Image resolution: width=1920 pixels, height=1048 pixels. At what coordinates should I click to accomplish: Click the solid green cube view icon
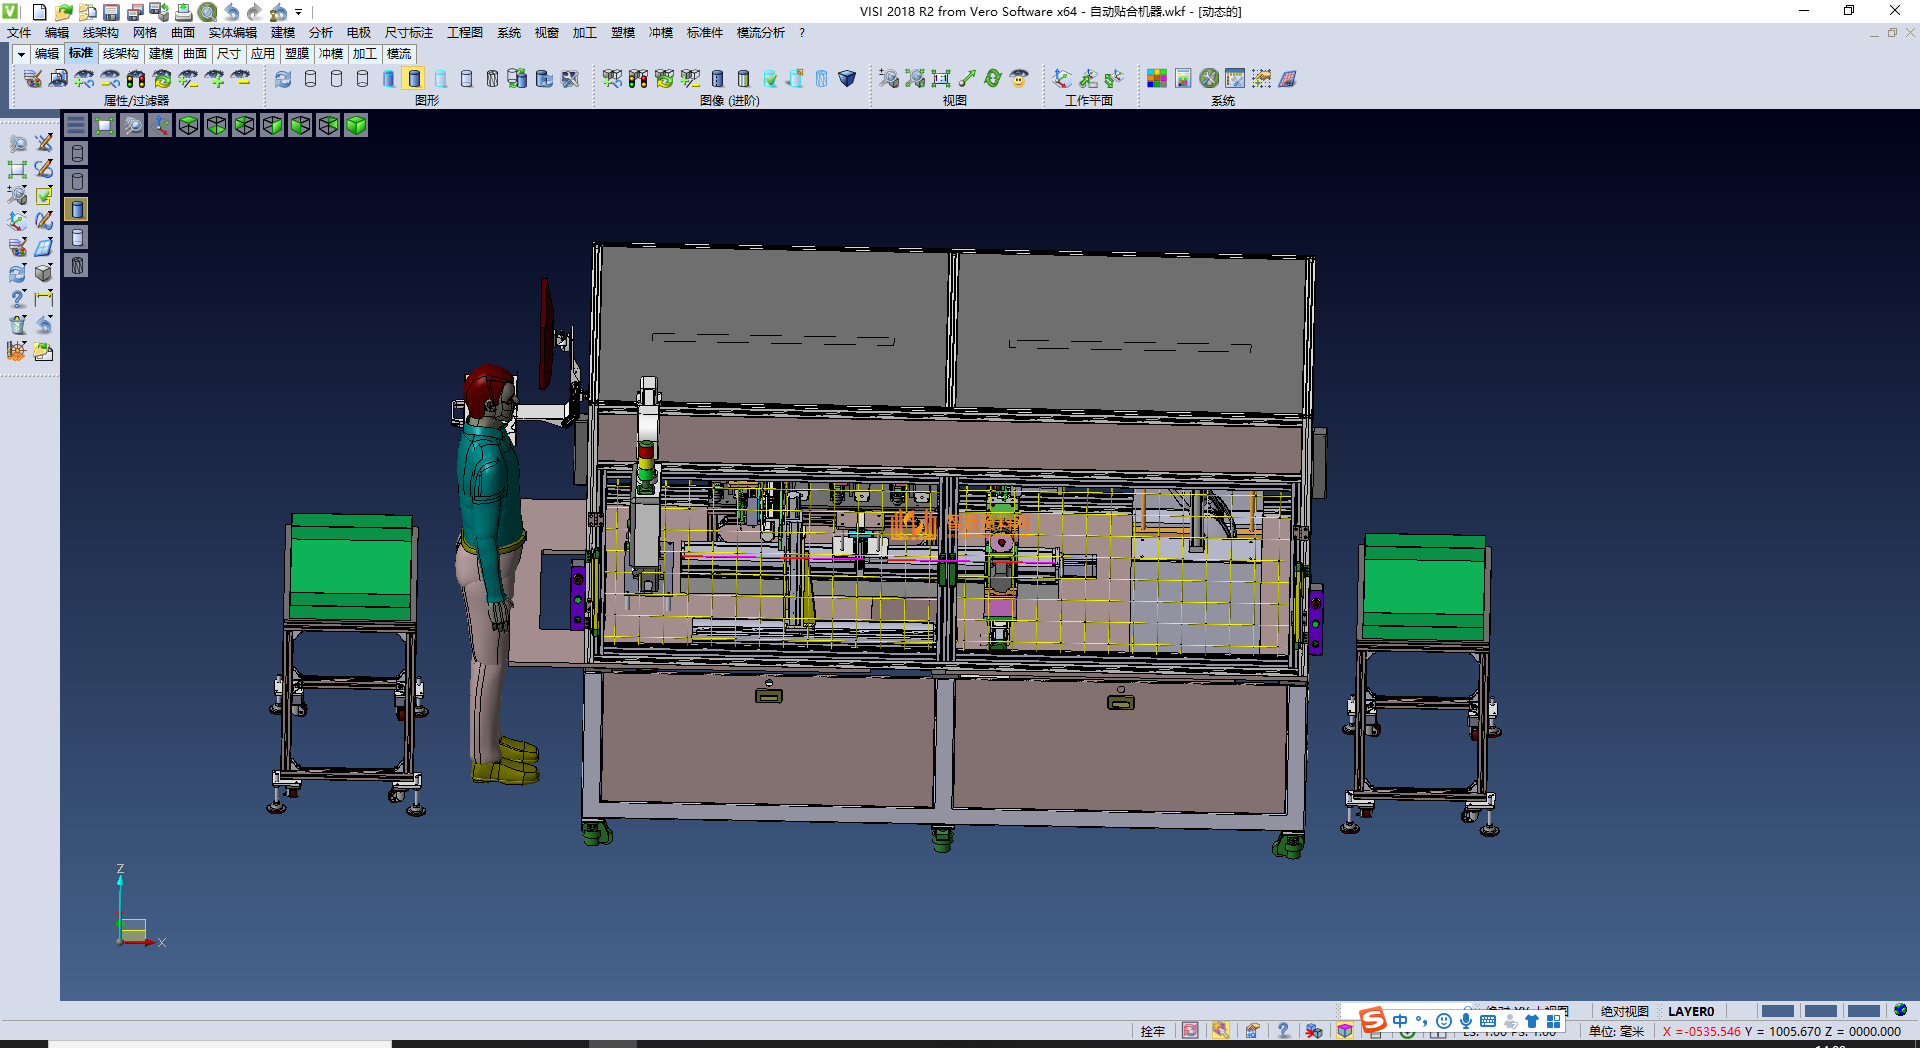coord(356,125)
